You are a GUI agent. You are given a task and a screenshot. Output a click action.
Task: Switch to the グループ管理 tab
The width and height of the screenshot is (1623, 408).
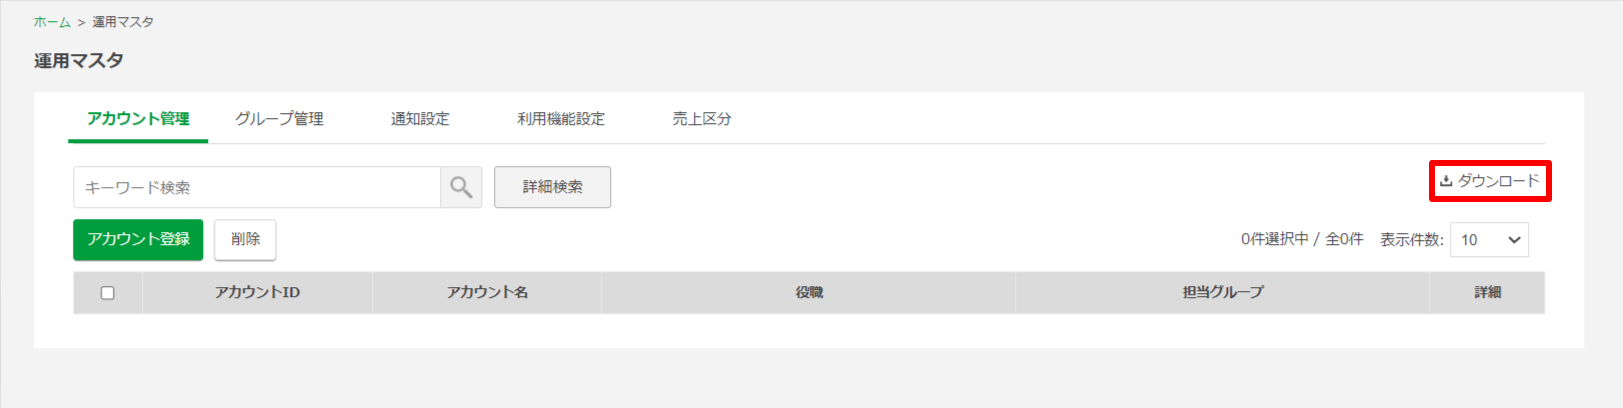(x=279, y=119)
